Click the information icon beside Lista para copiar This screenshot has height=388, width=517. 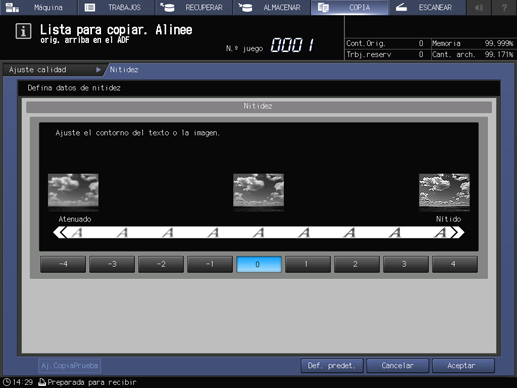point(23,32)
